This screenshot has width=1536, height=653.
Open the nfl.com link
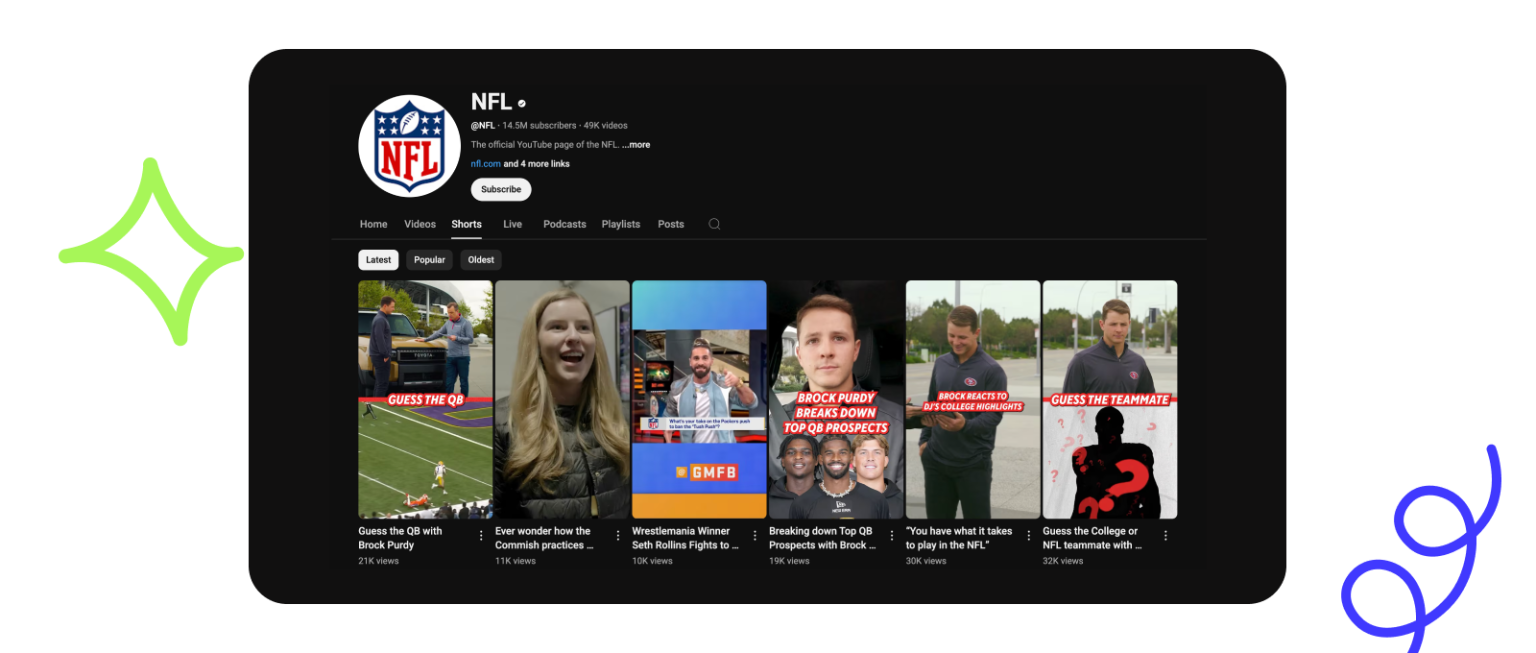click(x=484, y=163)
